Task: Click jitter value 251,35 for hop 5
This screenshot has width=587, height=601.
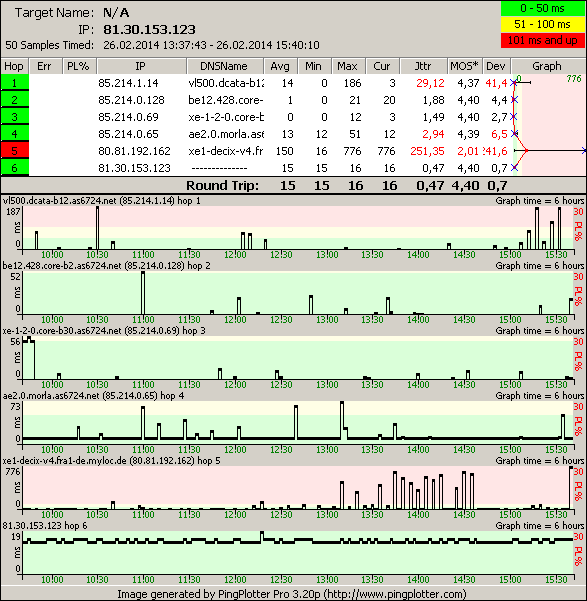Action: click(427, 151)
